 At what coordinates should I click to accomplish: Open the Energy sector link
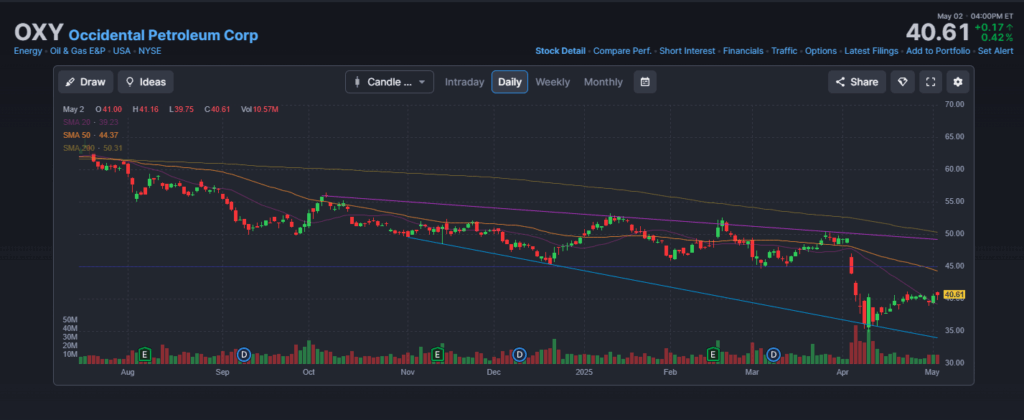[28, 51]
